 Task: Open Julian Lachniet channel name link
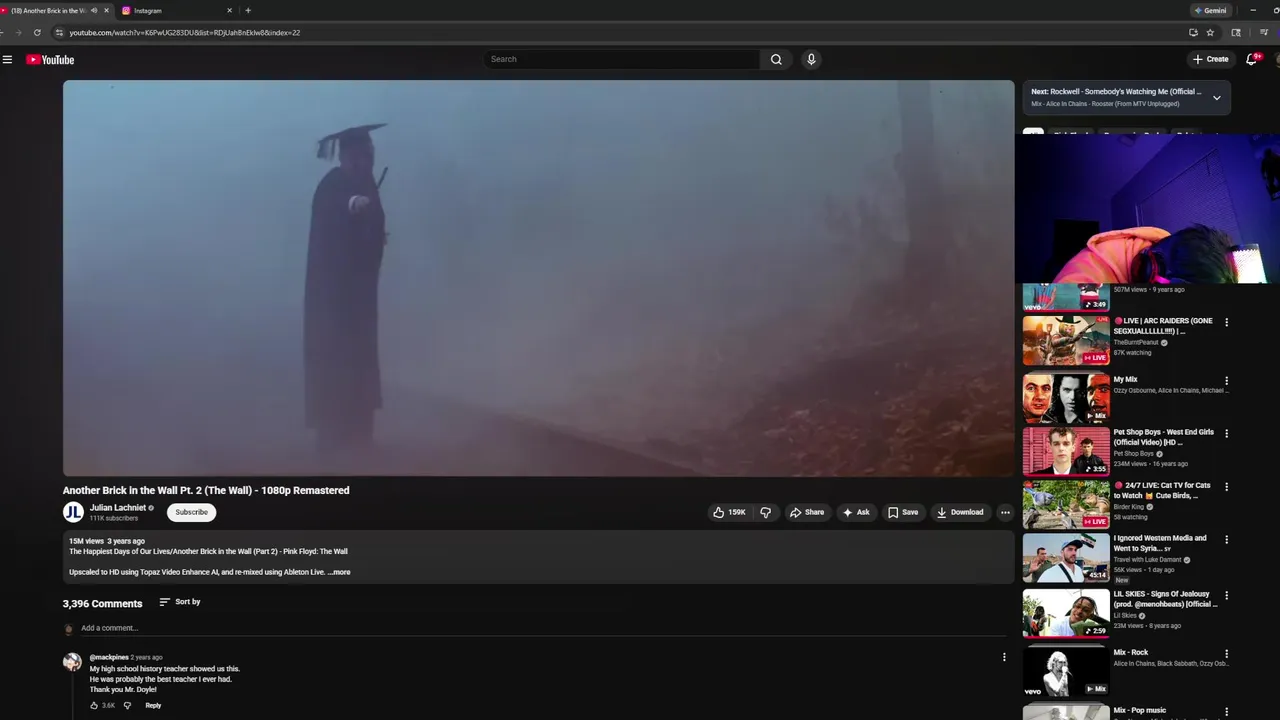(x=118, y=508)
